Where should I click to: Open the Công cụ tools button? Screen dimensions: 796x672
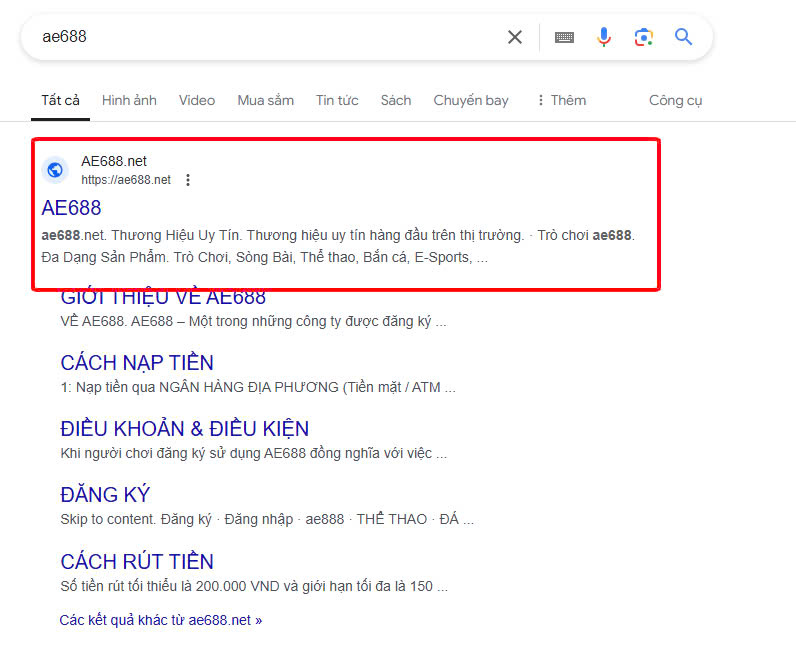(x=675, y=100)
